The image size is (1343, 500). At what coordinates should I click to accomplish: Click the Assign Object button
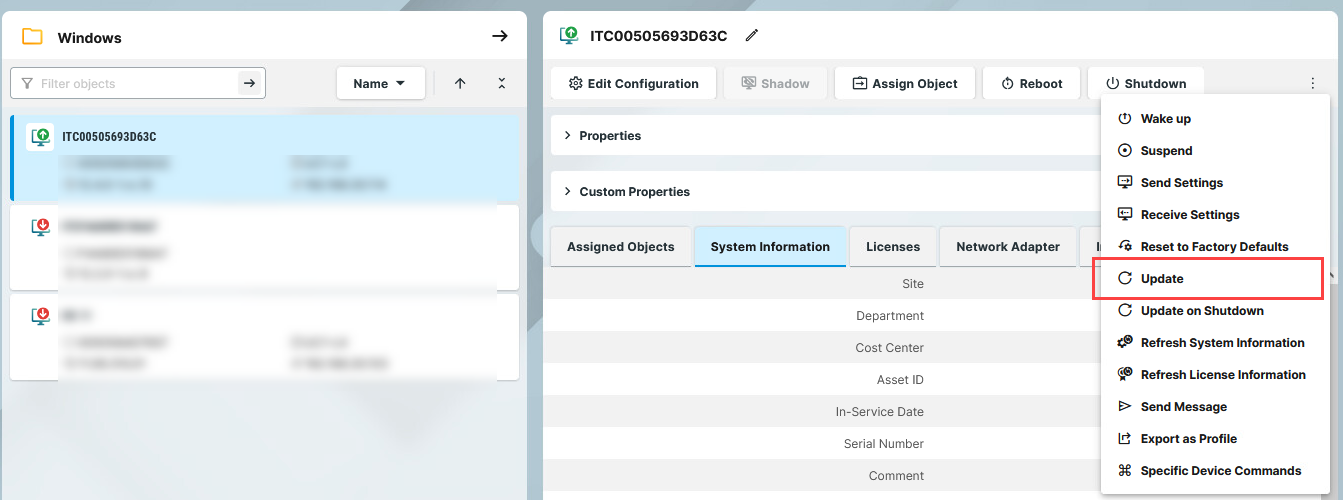[x=904, y=84]
